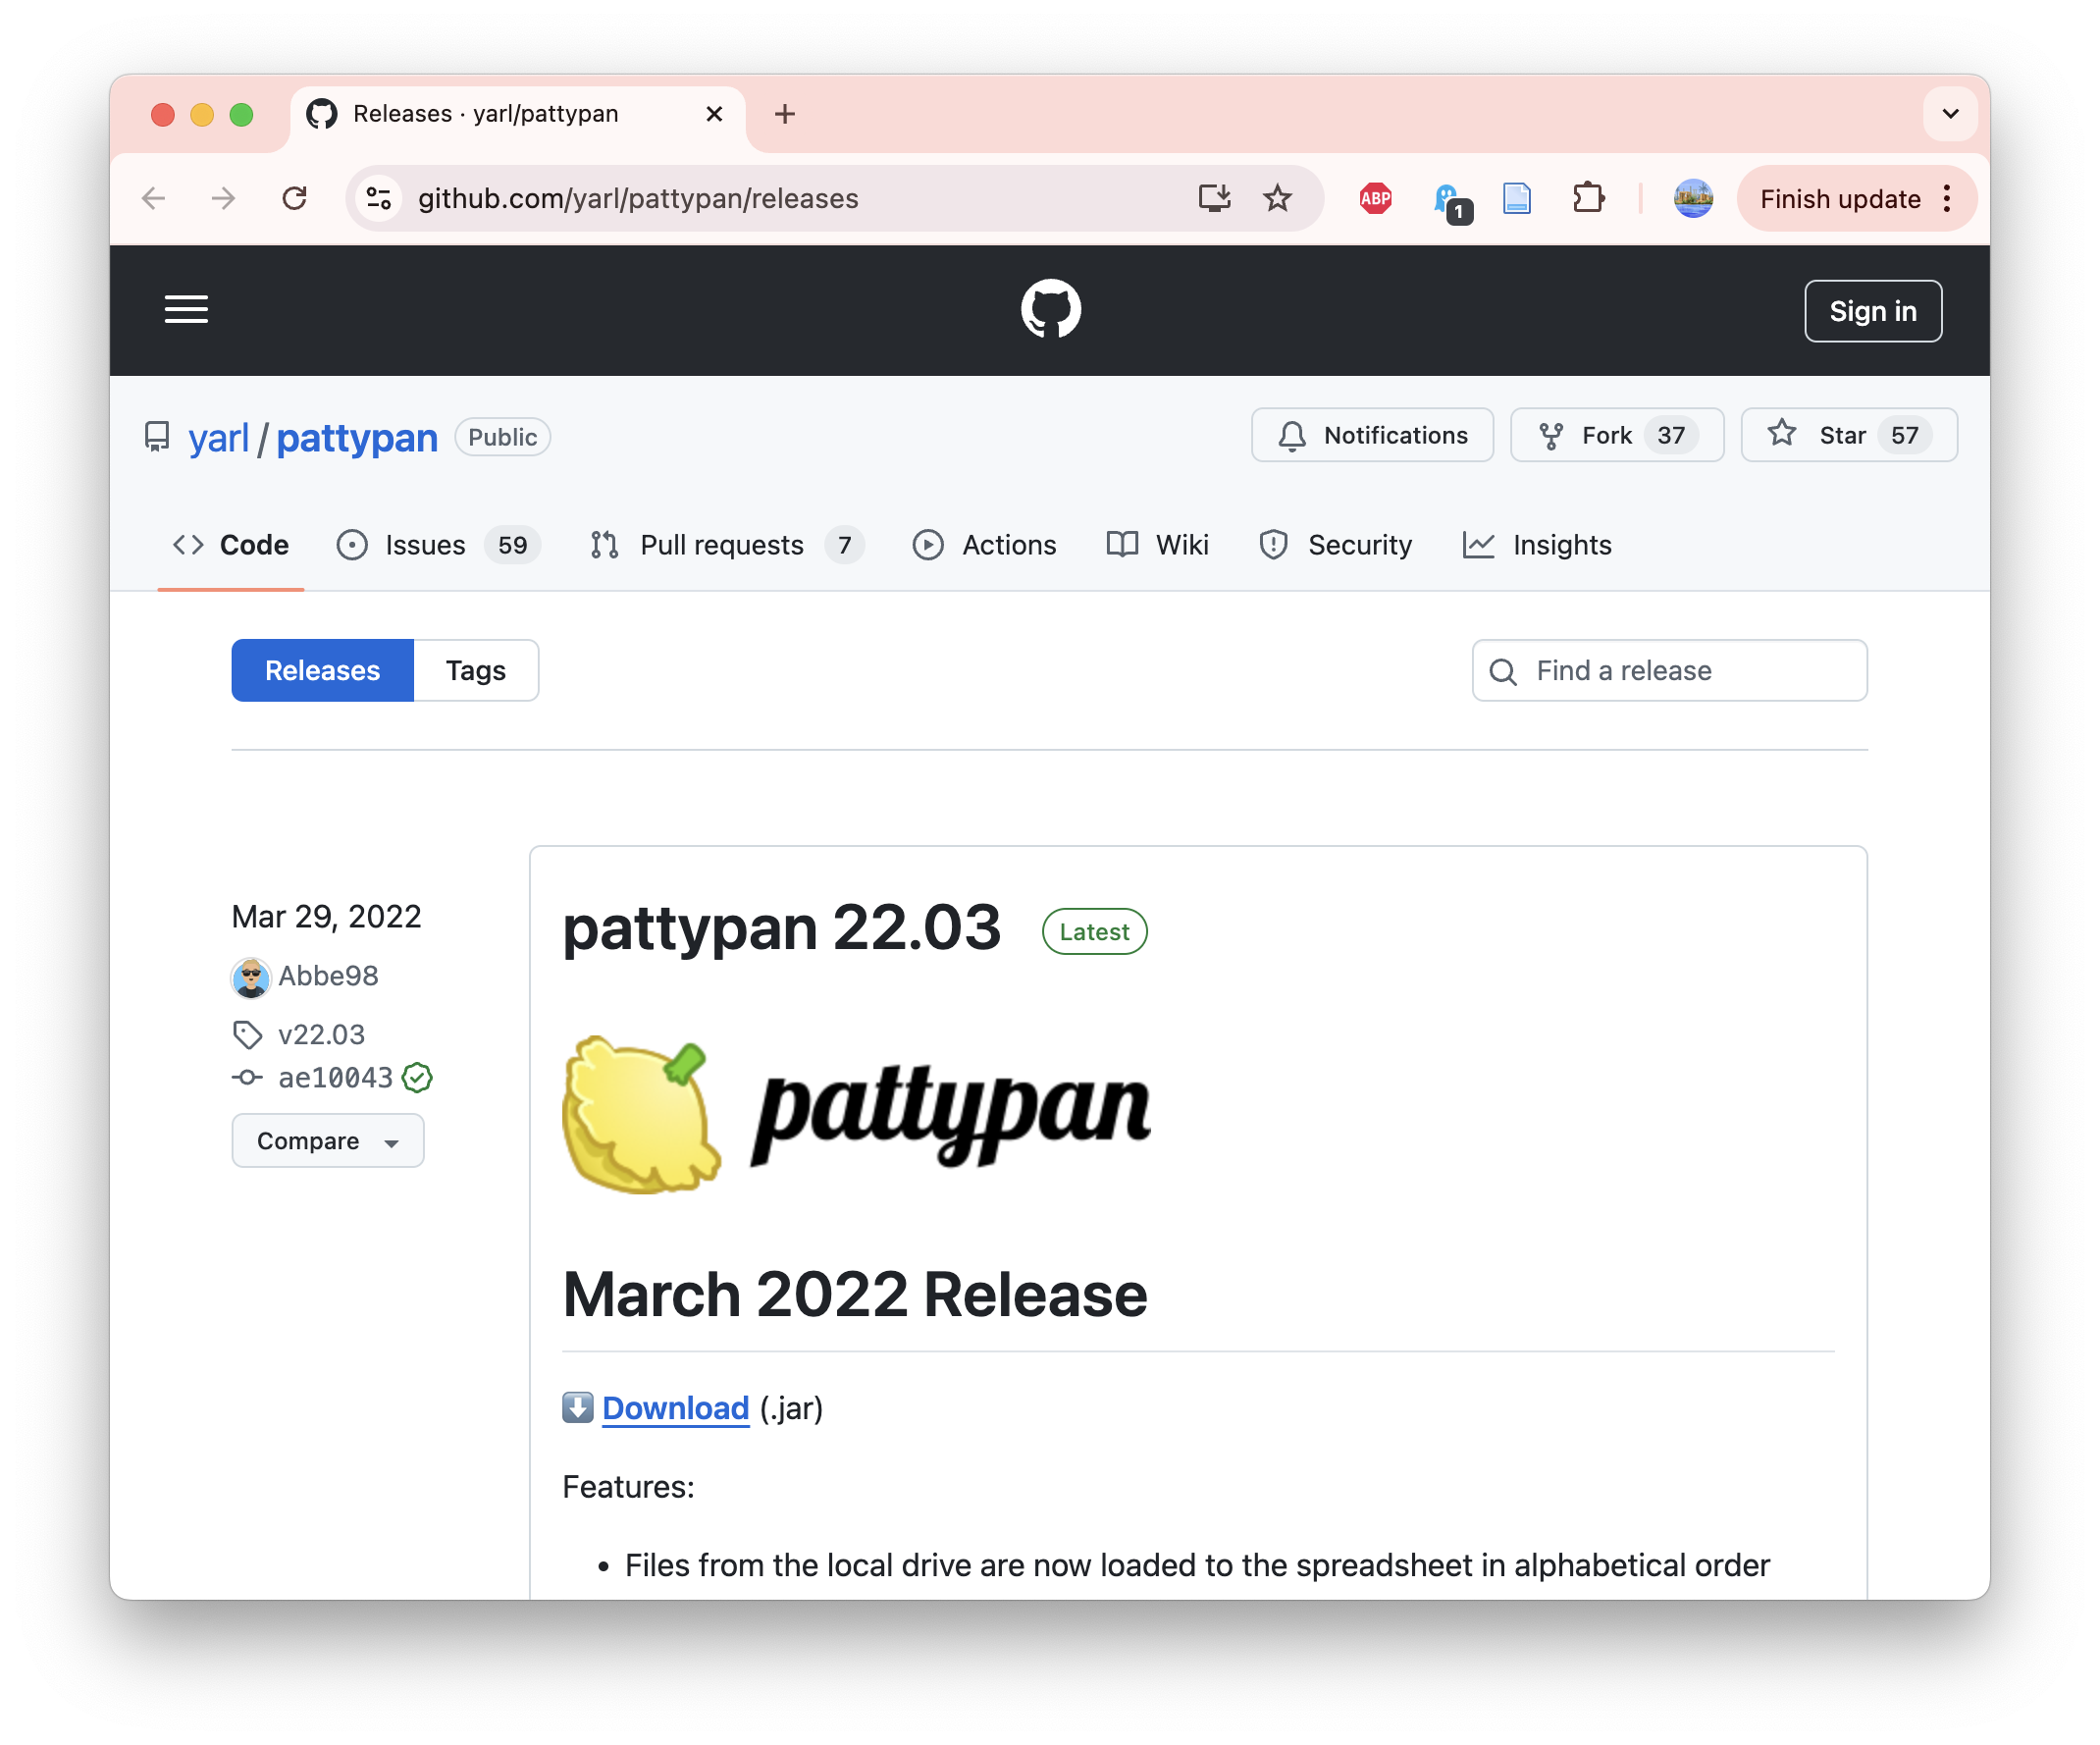Click the tag icon next to v22.03

247,1034
